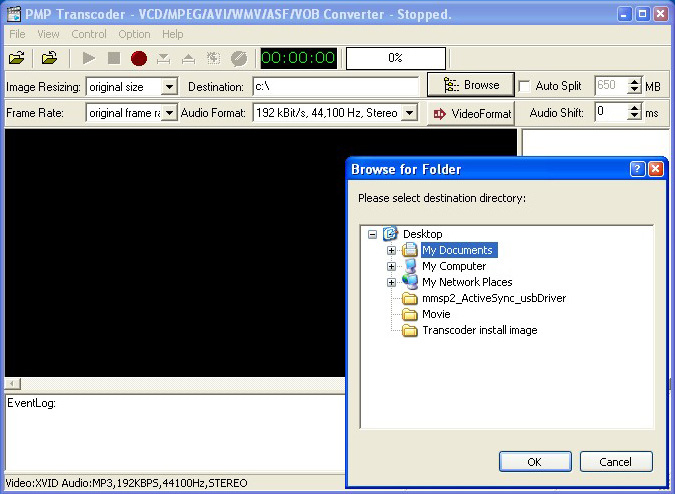Close the Browse for Folder dialog

656,169
